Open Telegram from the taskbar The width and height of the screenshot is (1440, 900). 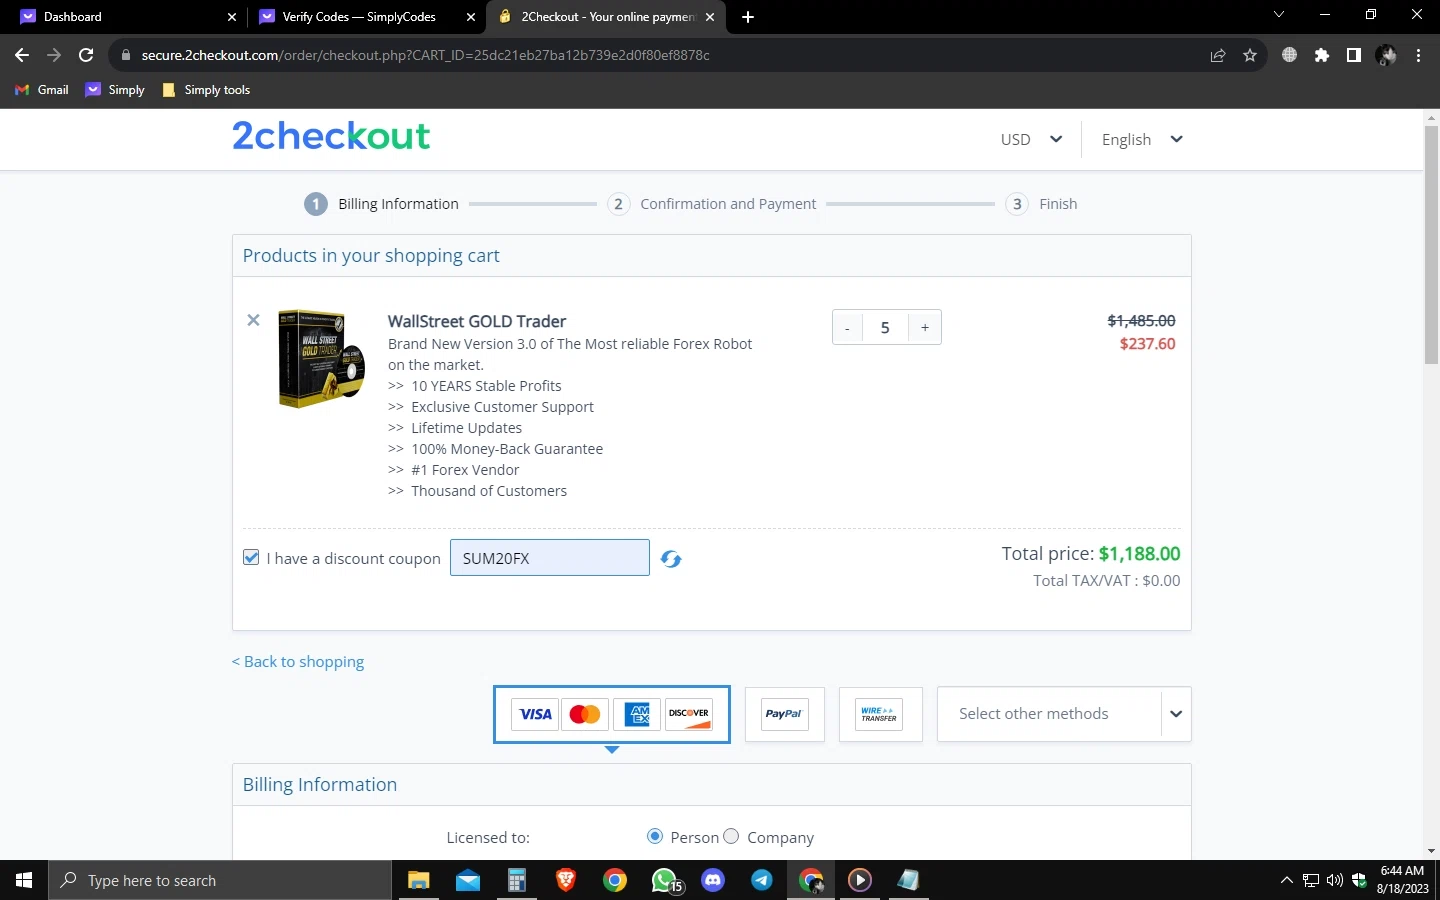[762, 880]
